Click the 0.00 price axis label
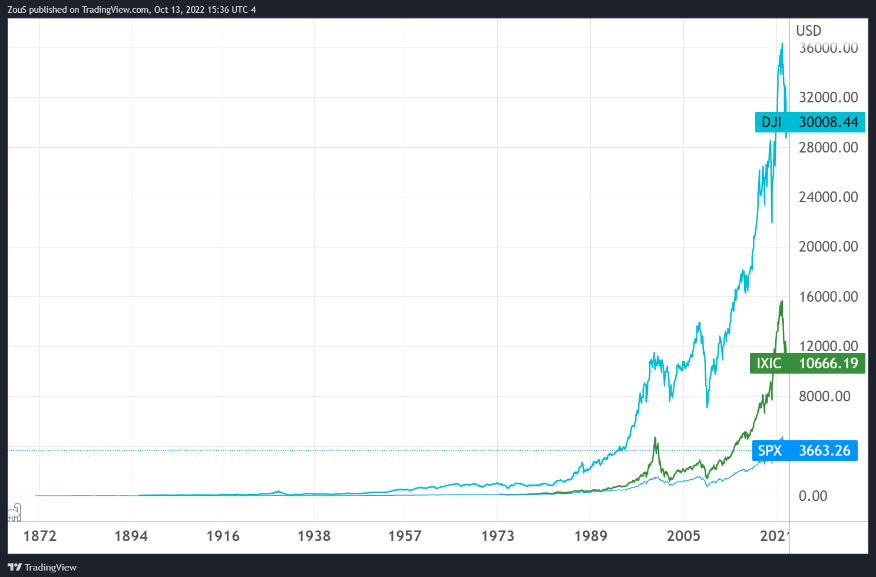The image size is (876, 577). point(813,495)
